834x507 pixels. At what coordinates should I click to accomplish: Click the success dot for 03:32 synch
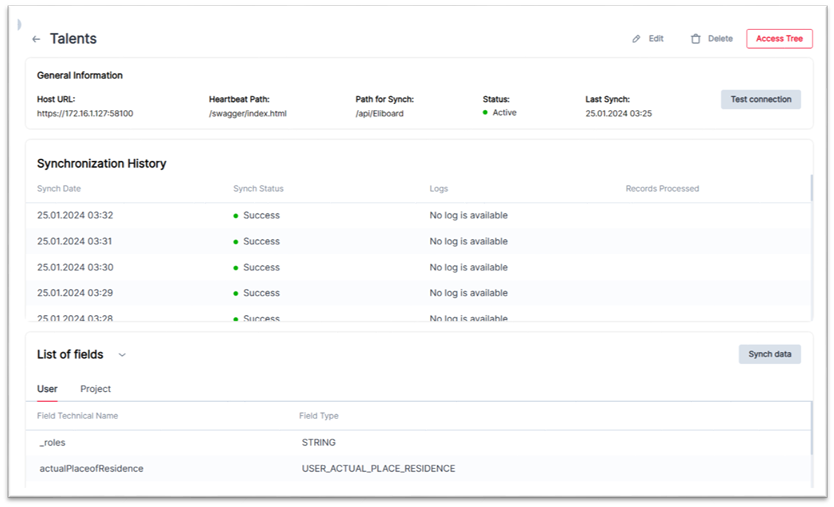pos(236,215)
